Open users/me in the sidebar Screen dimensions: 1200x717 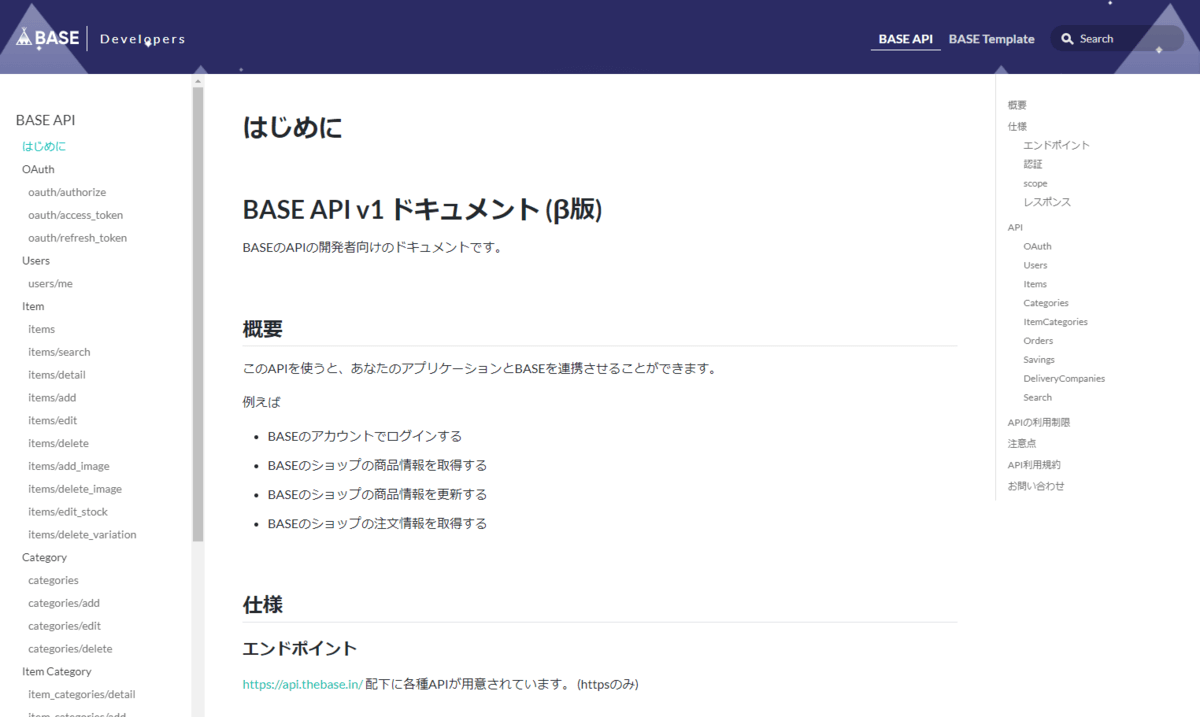[50, 284]
